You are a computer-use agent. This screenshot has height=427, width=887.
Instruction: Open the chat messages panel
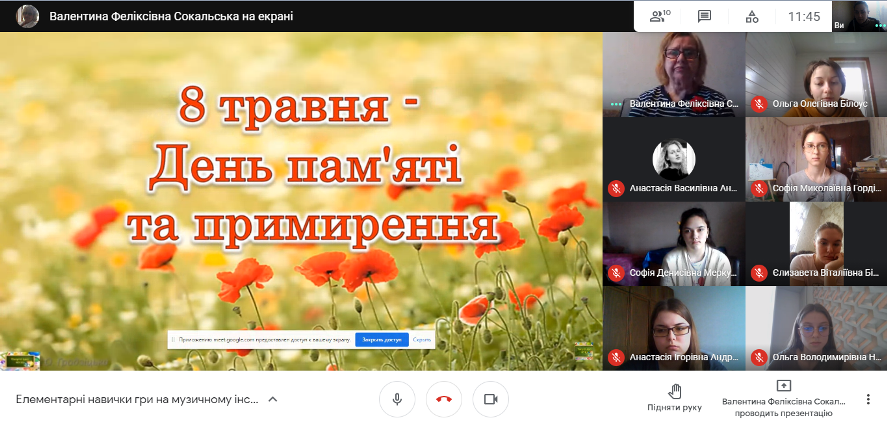point(704,16)
